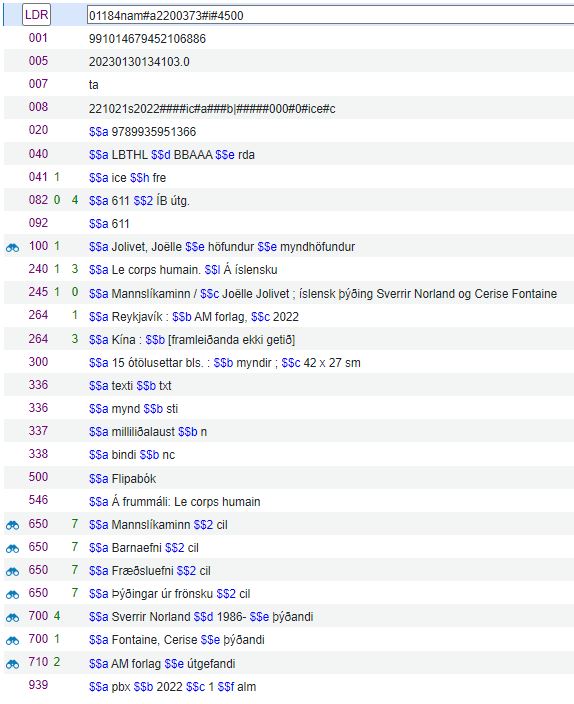Image resolution: width=574 pixels, height=704 pixels.
Task: Click first indicator 4 of Sverrir Norland row
Action: (57, 616)
